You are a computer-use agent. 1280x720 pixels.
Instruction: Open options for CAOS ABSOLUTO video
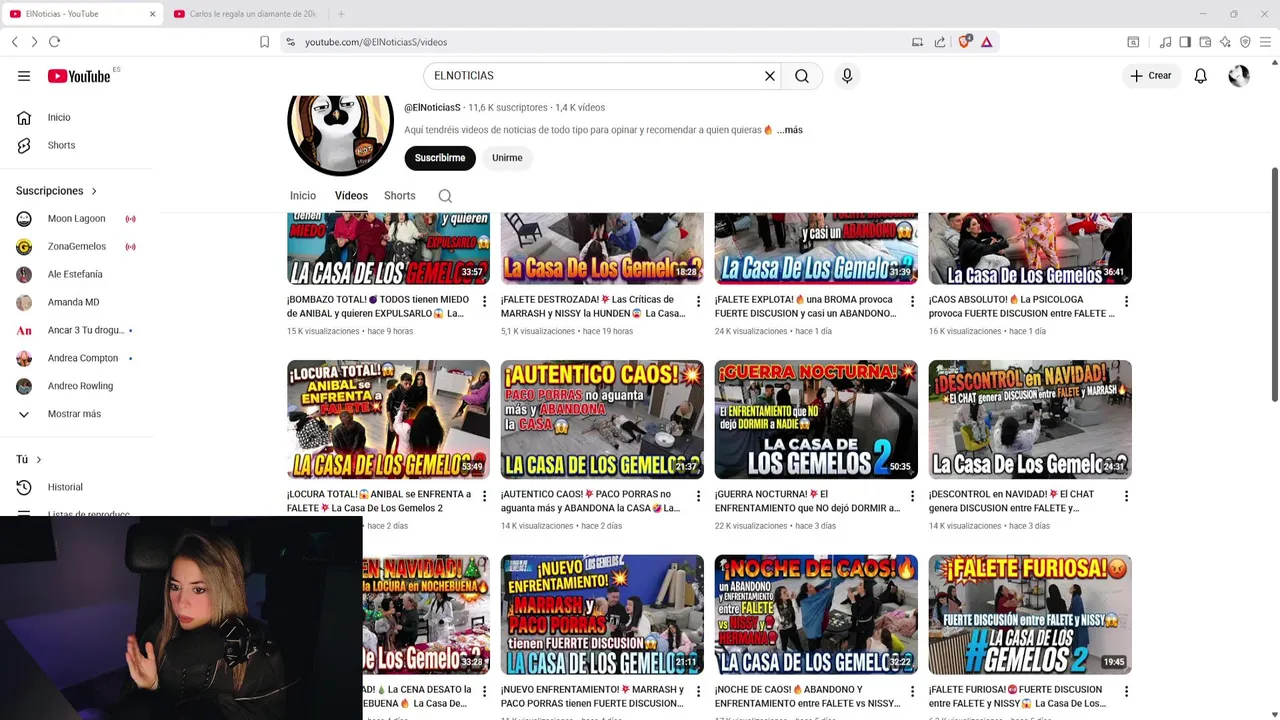coord(1126,301)
